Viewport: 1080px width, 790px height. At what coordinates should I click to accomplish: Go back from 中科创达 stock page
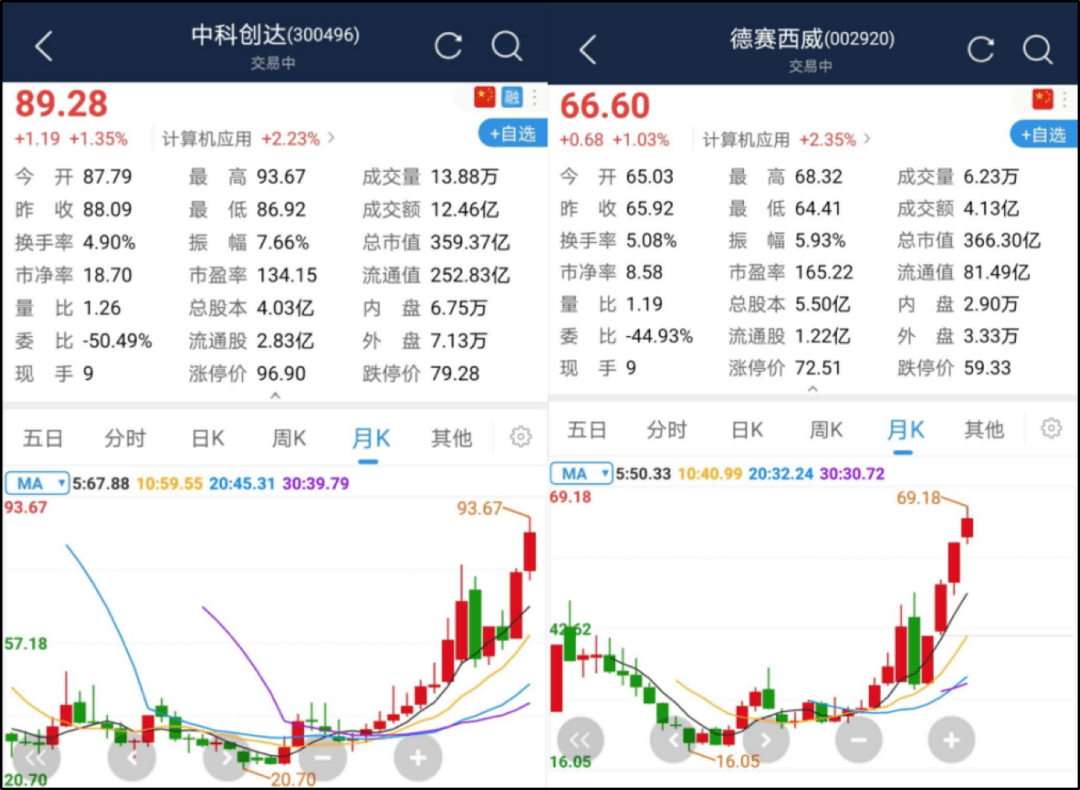[44, 47]
